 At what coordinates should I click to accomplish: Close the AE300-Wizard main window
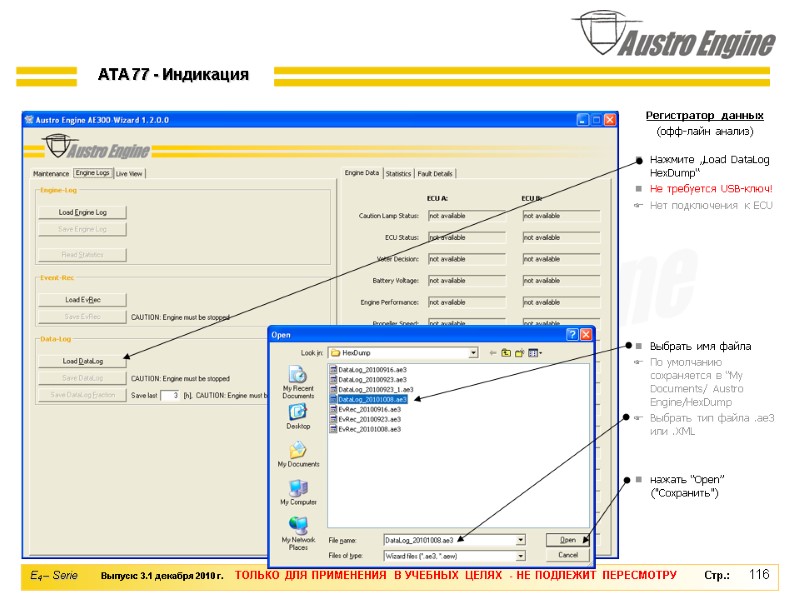[x=610, y=120]
